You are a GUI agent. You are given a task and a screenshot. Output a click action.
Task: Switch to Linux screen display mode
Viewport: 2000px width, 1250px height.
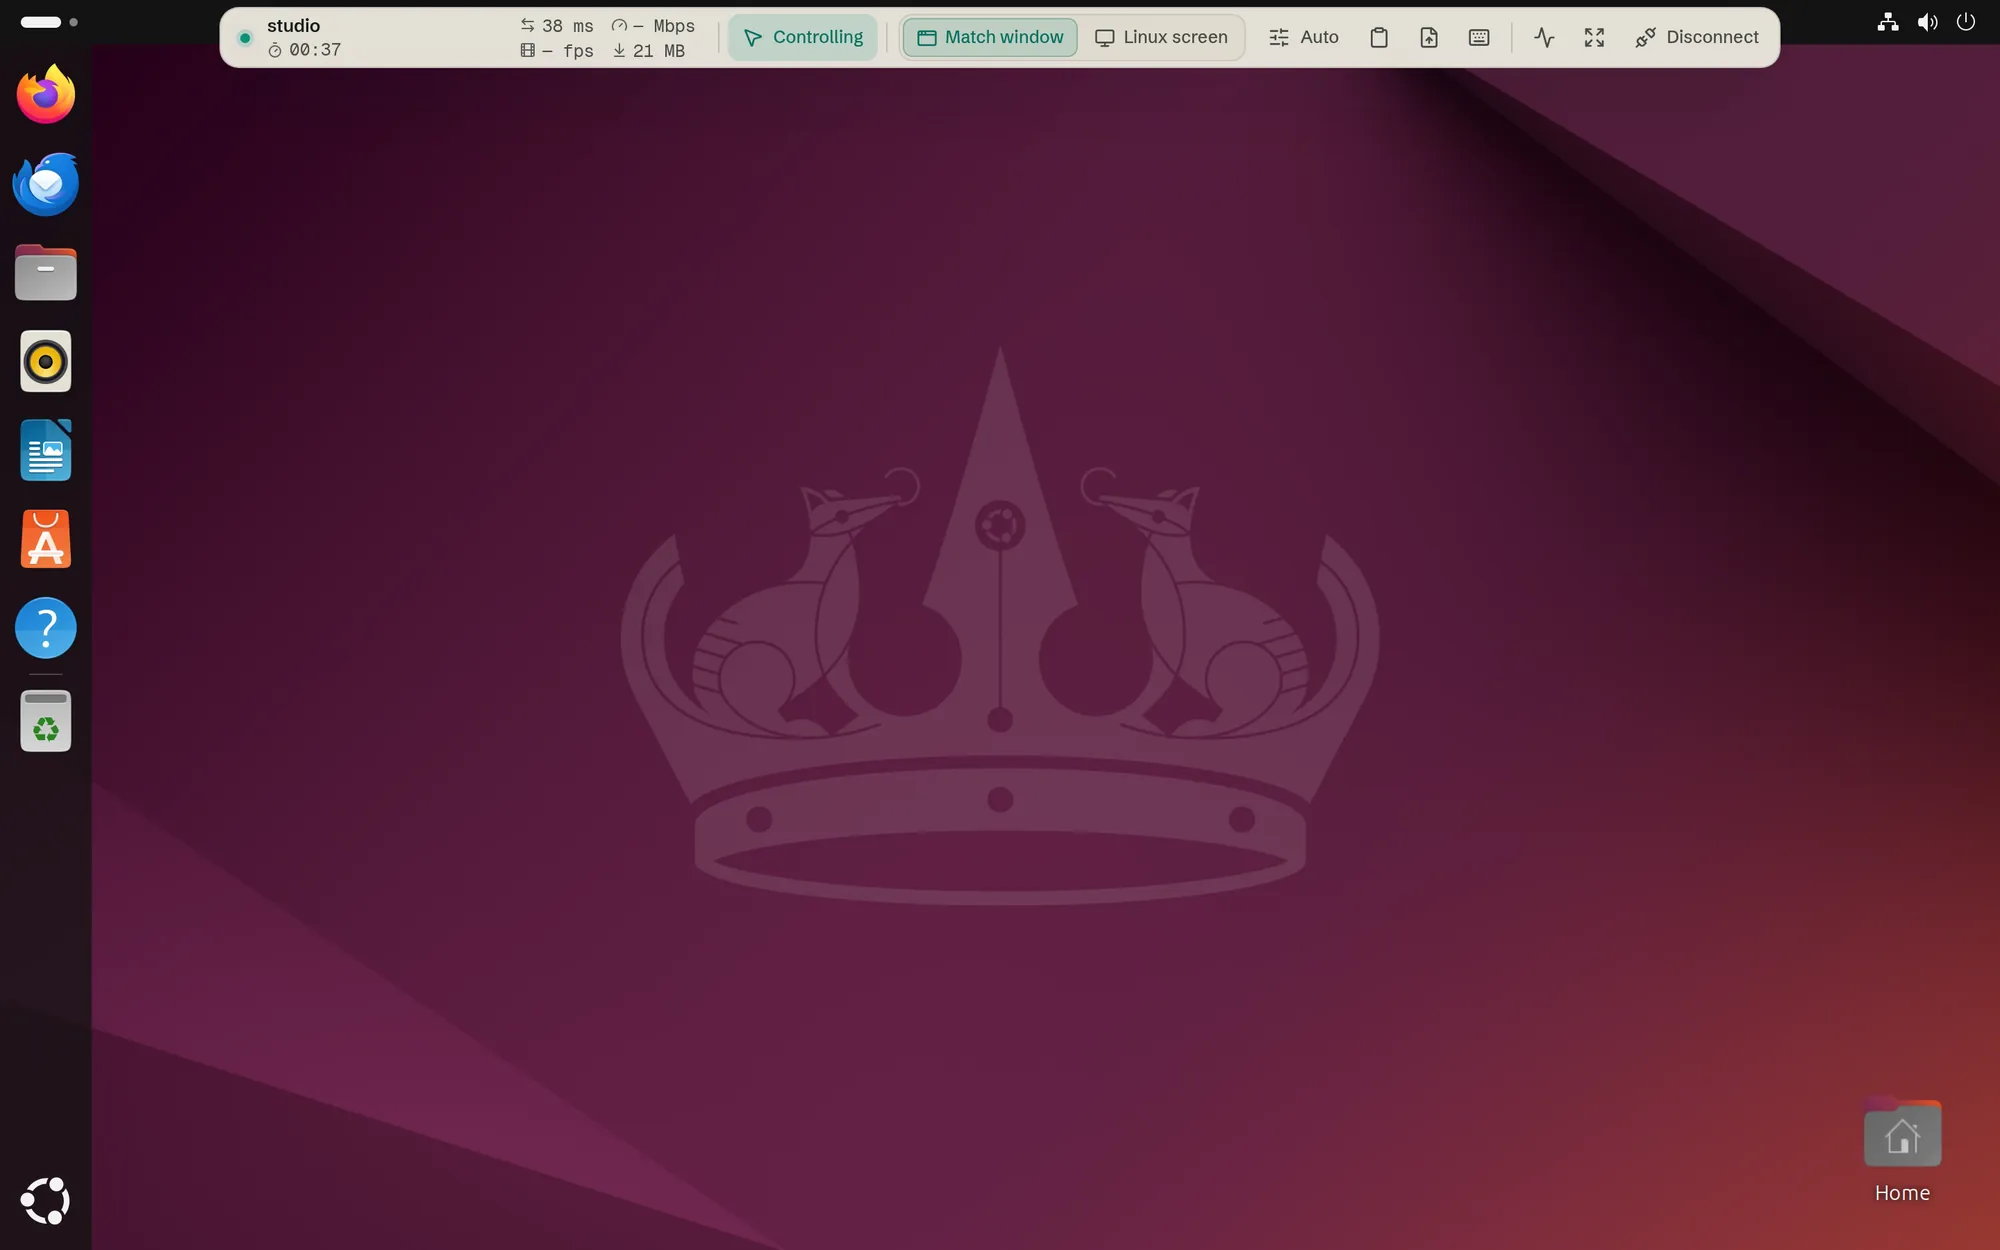coord(1161,37)
